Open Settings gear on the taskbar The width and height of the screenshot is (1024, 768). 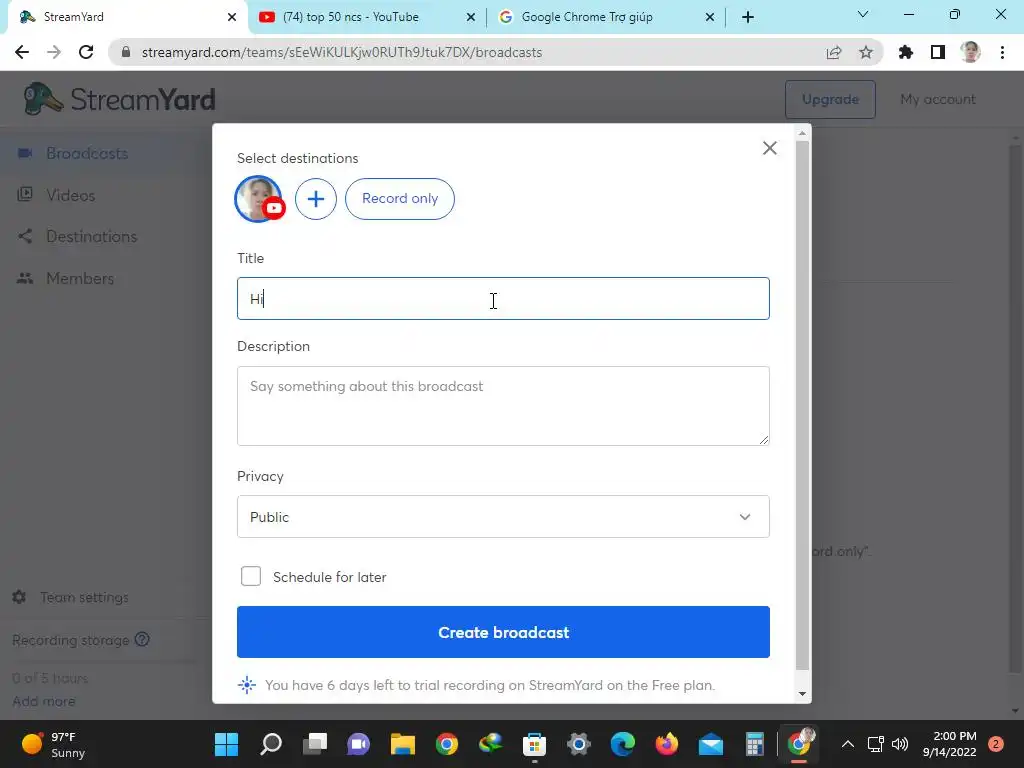point(579,744)
